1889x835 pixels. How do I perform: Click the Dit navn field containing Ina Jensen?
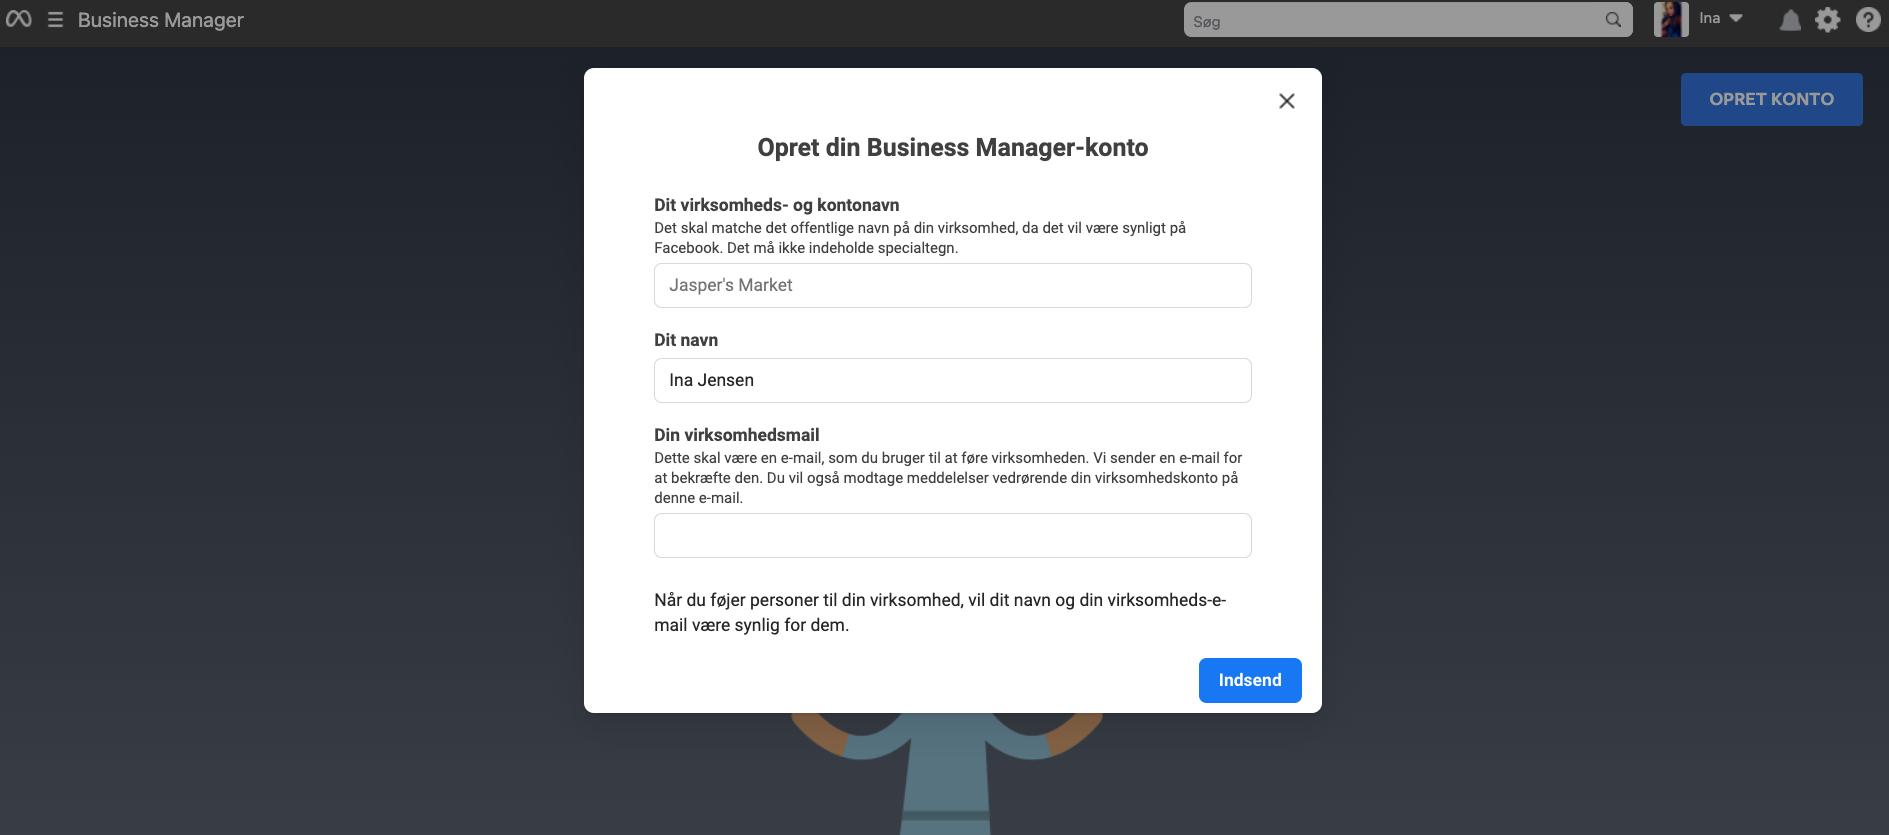952,380
